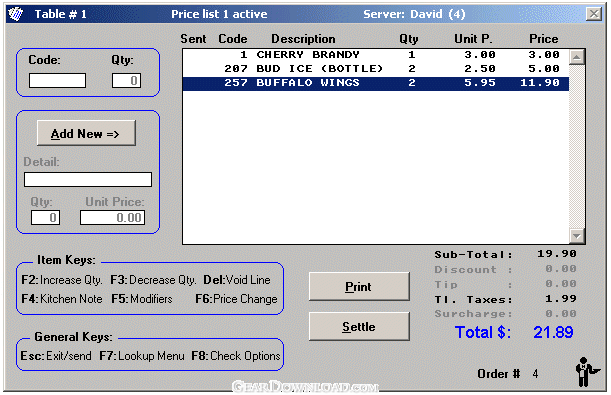Click the F6: Price Change label
This screenshot has width=611, height=395.
coord(236,299)
